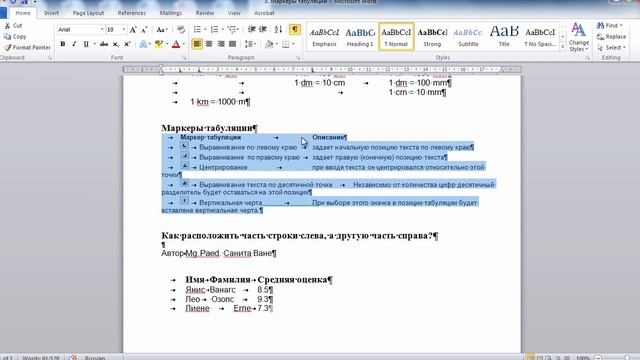Click the Sort icon

pos(278,29)
